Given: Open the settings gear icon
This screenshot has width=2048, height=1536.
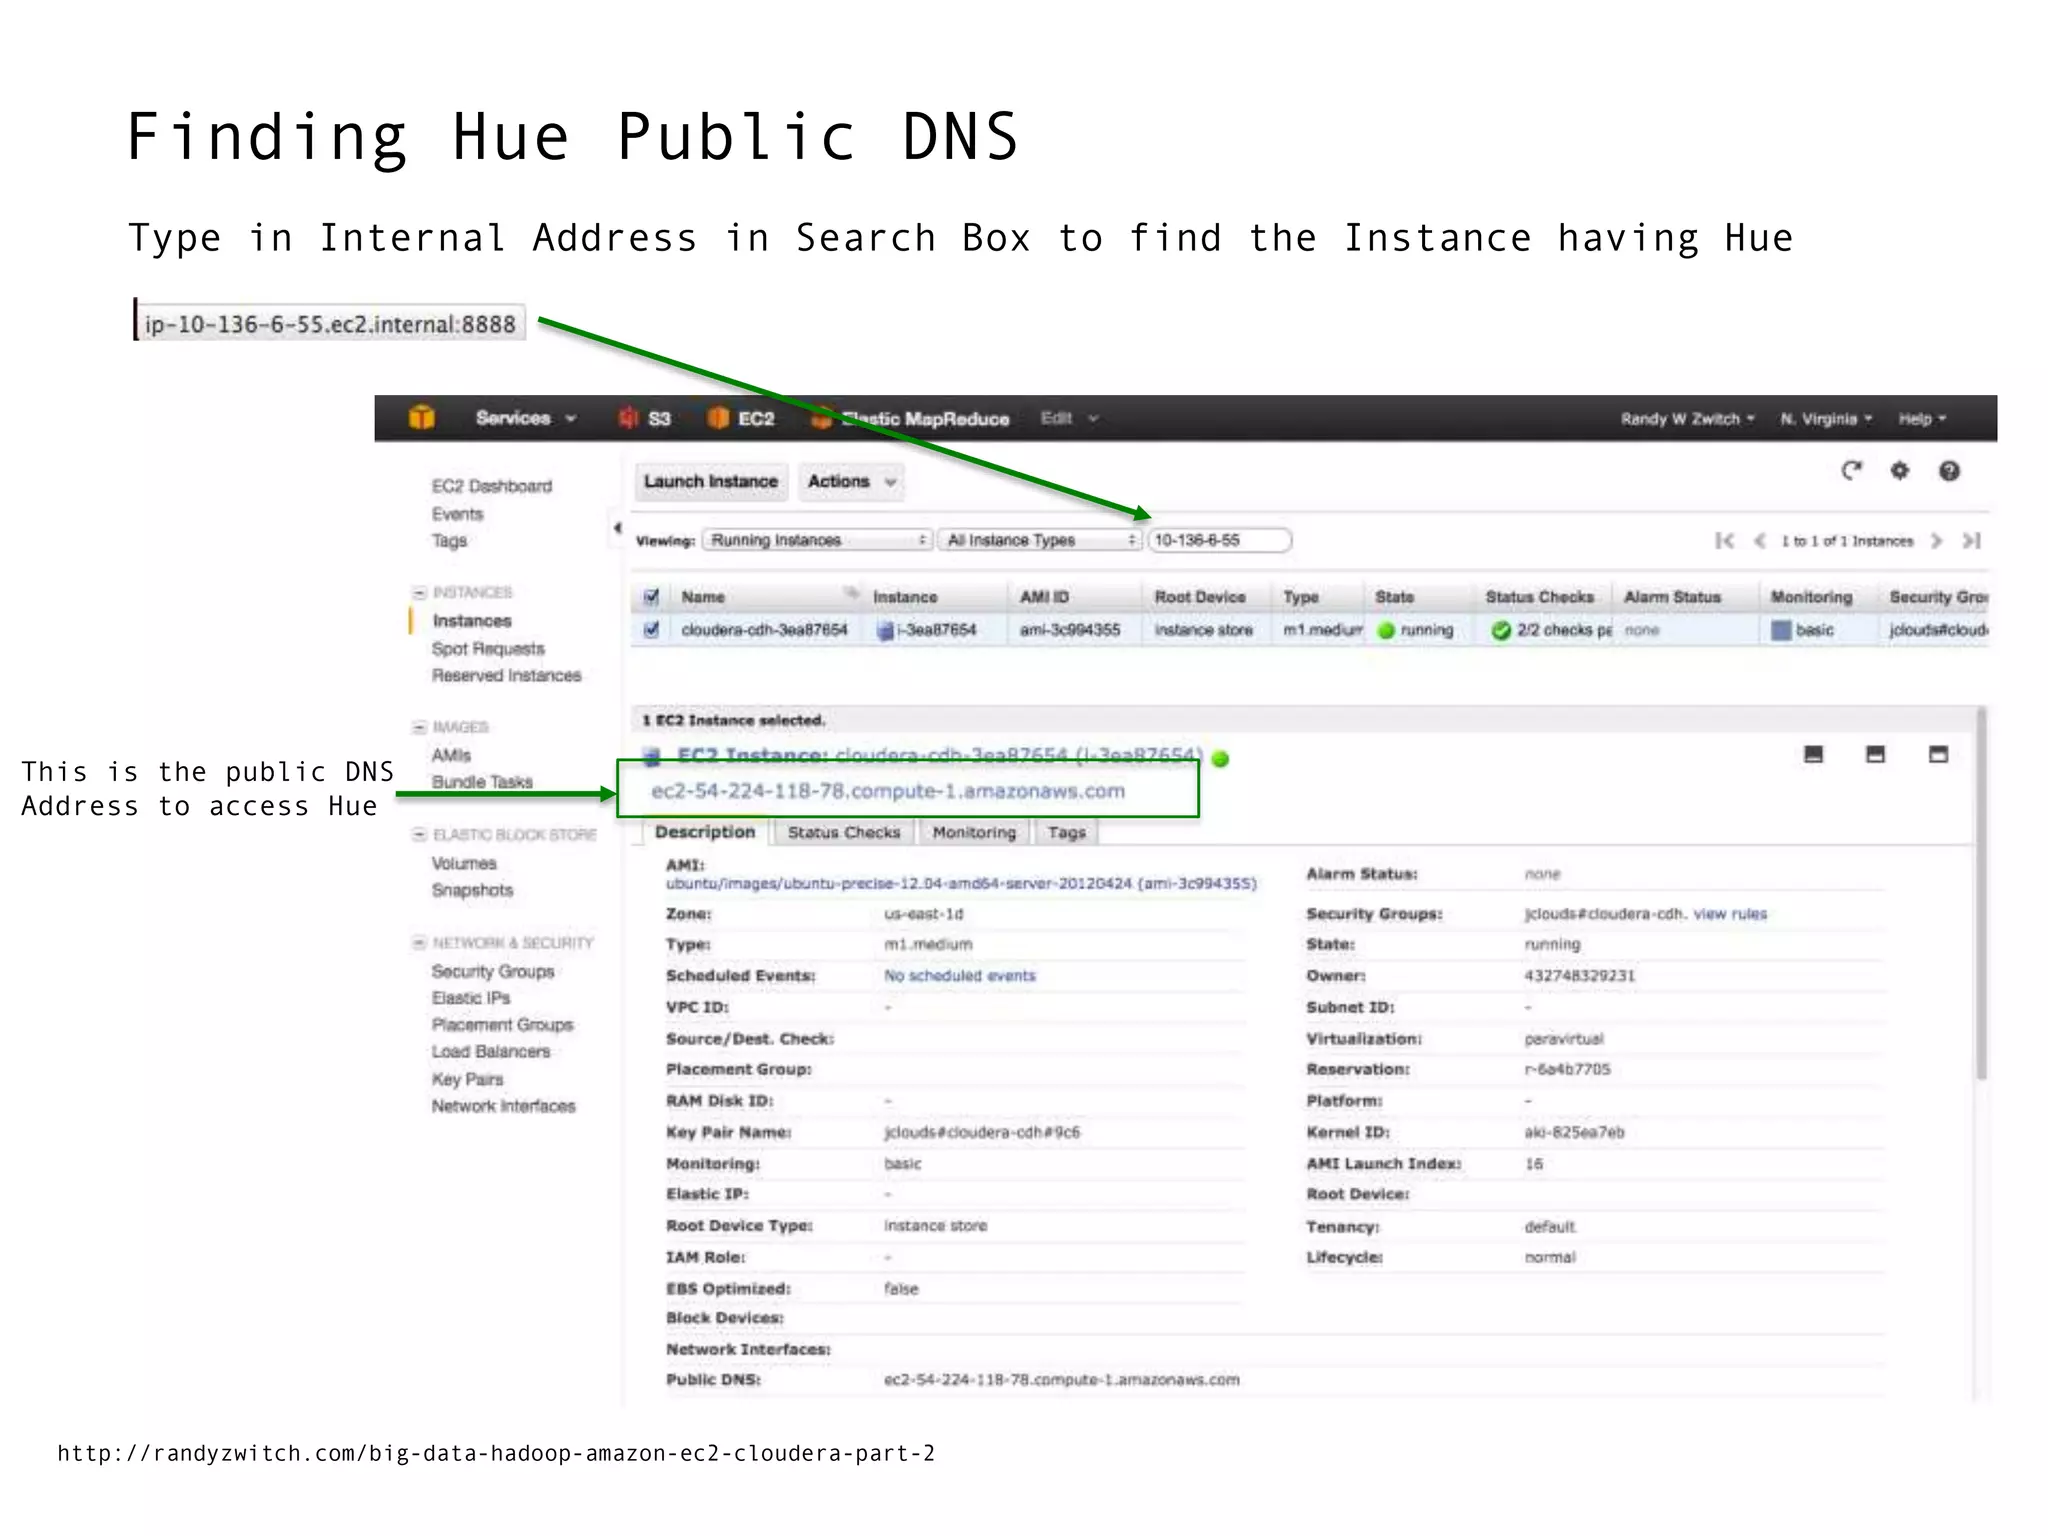Looking at the screenshot, I should point(1900,470).
